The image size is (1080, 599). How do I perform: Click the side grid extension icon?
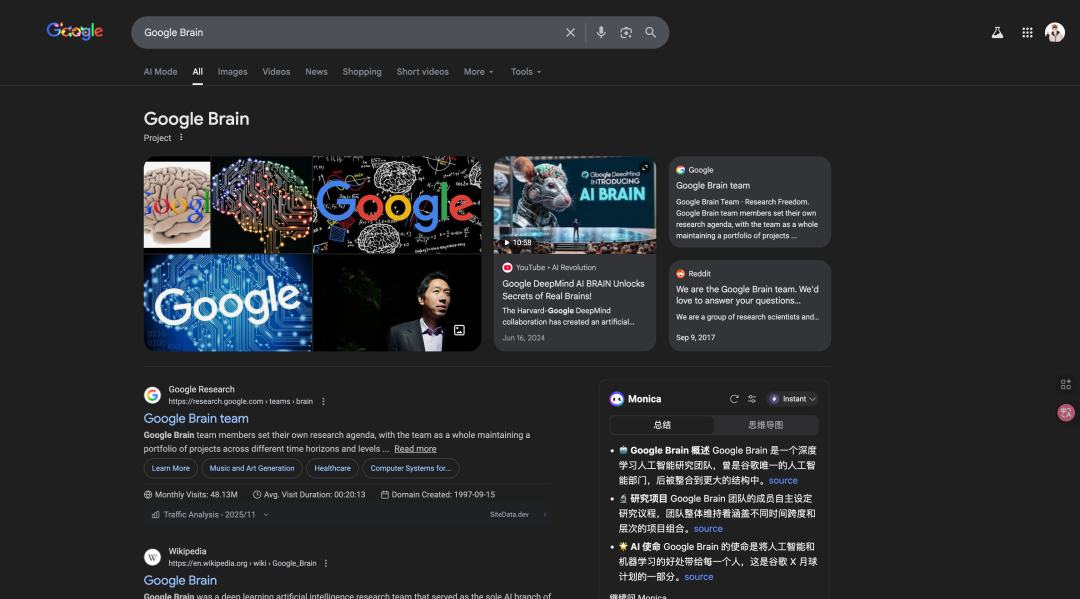[x=1066, y=384]
